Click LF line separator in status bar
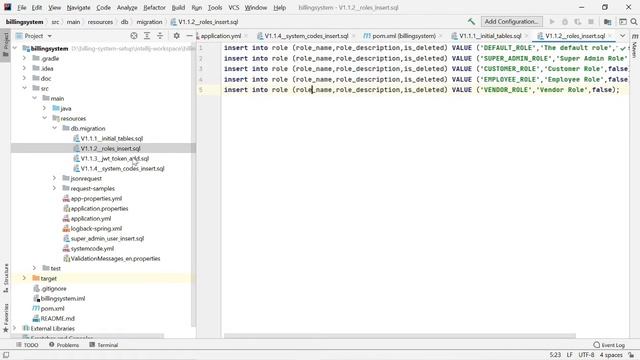This screenshot has width=640, height=360. 569,355
